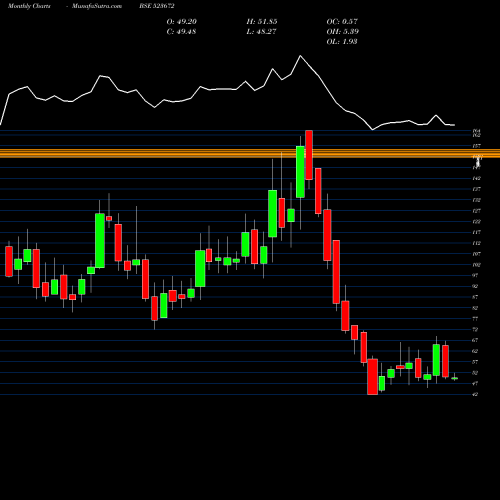Click the 132 price axis label
The width and height of the screenshot is (500, 500).
(x=476, y=200)
